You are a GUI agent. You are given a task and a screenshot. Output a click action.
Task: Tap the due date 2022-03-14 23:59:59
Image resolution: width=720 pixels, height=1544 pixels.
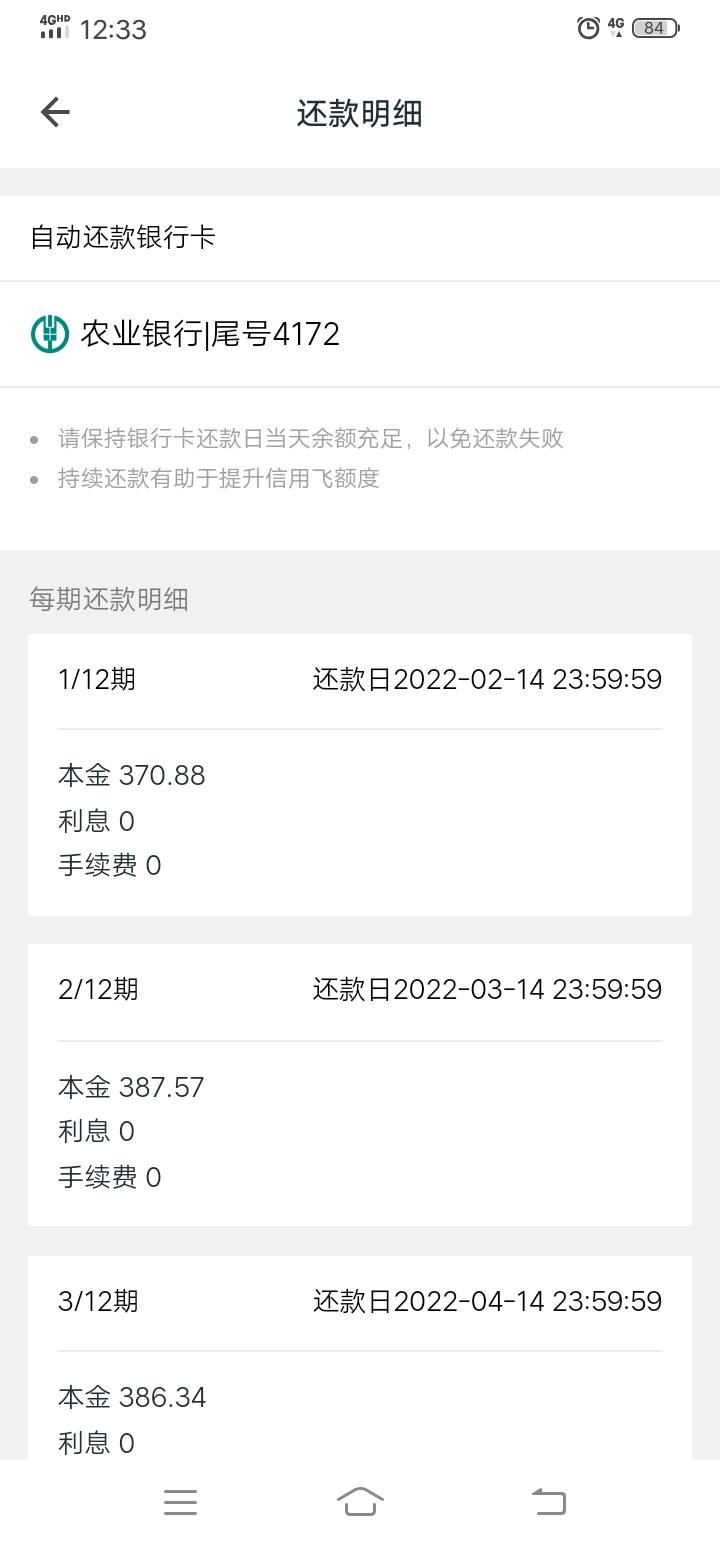click(528, 989)
